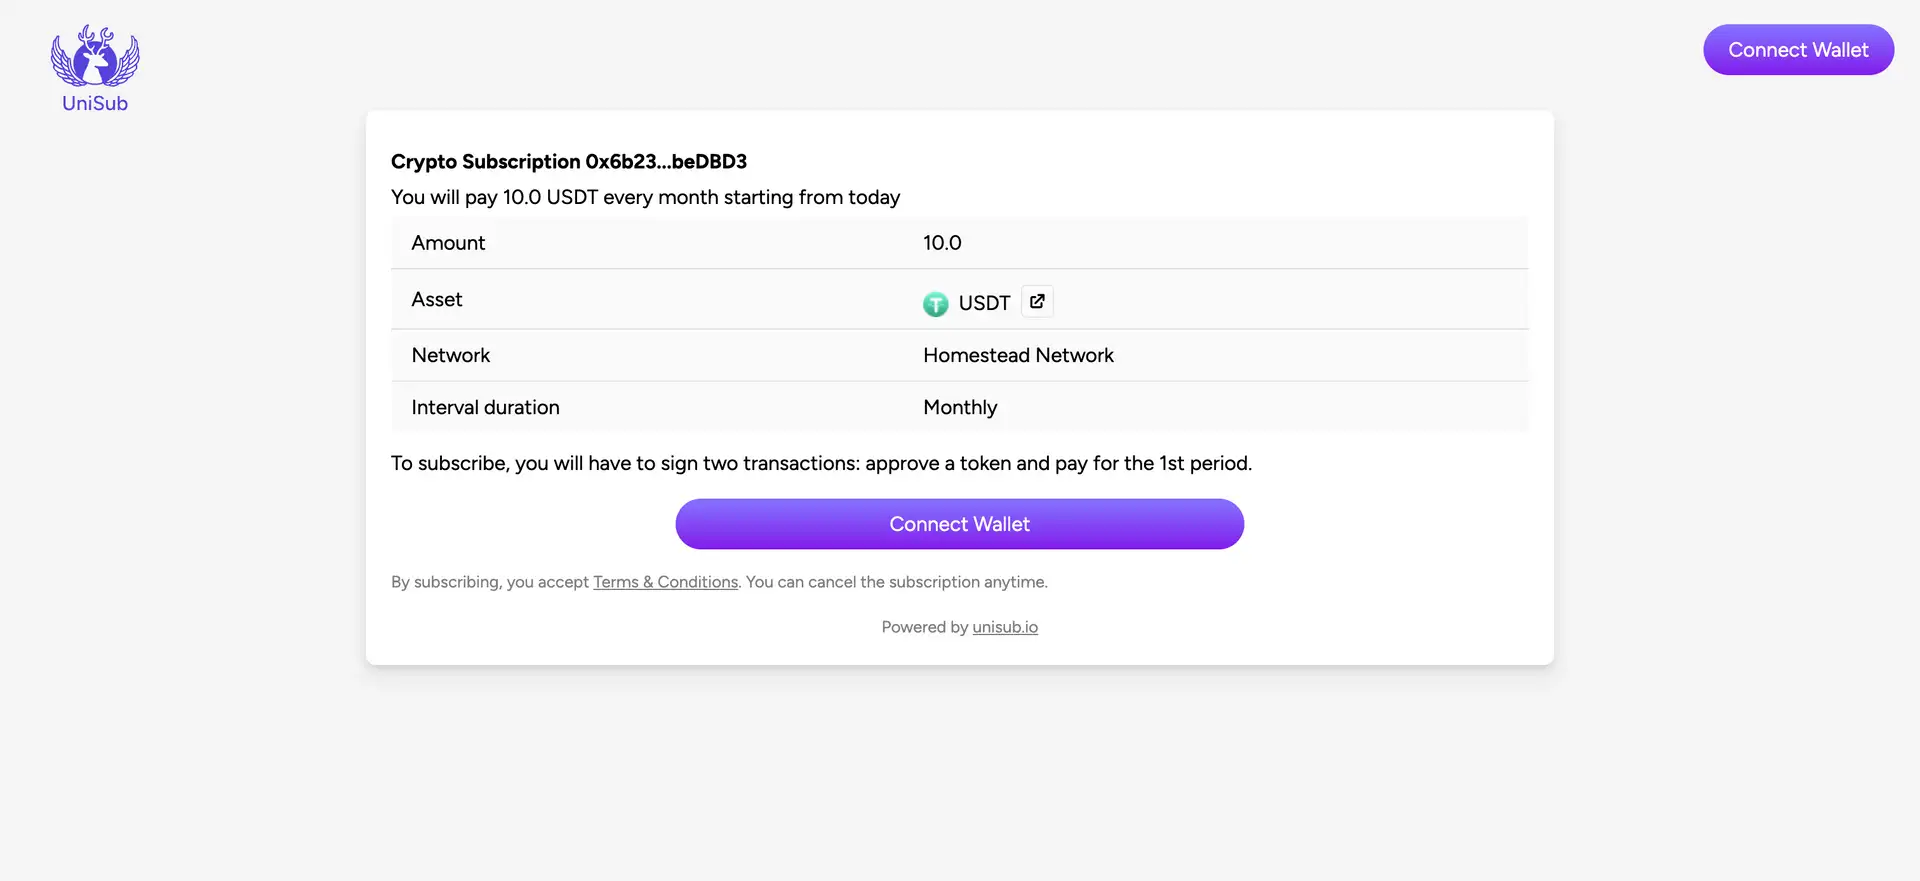Click the UniSub deer logo icon
The image size is (1920, 881).
(95, 57)
